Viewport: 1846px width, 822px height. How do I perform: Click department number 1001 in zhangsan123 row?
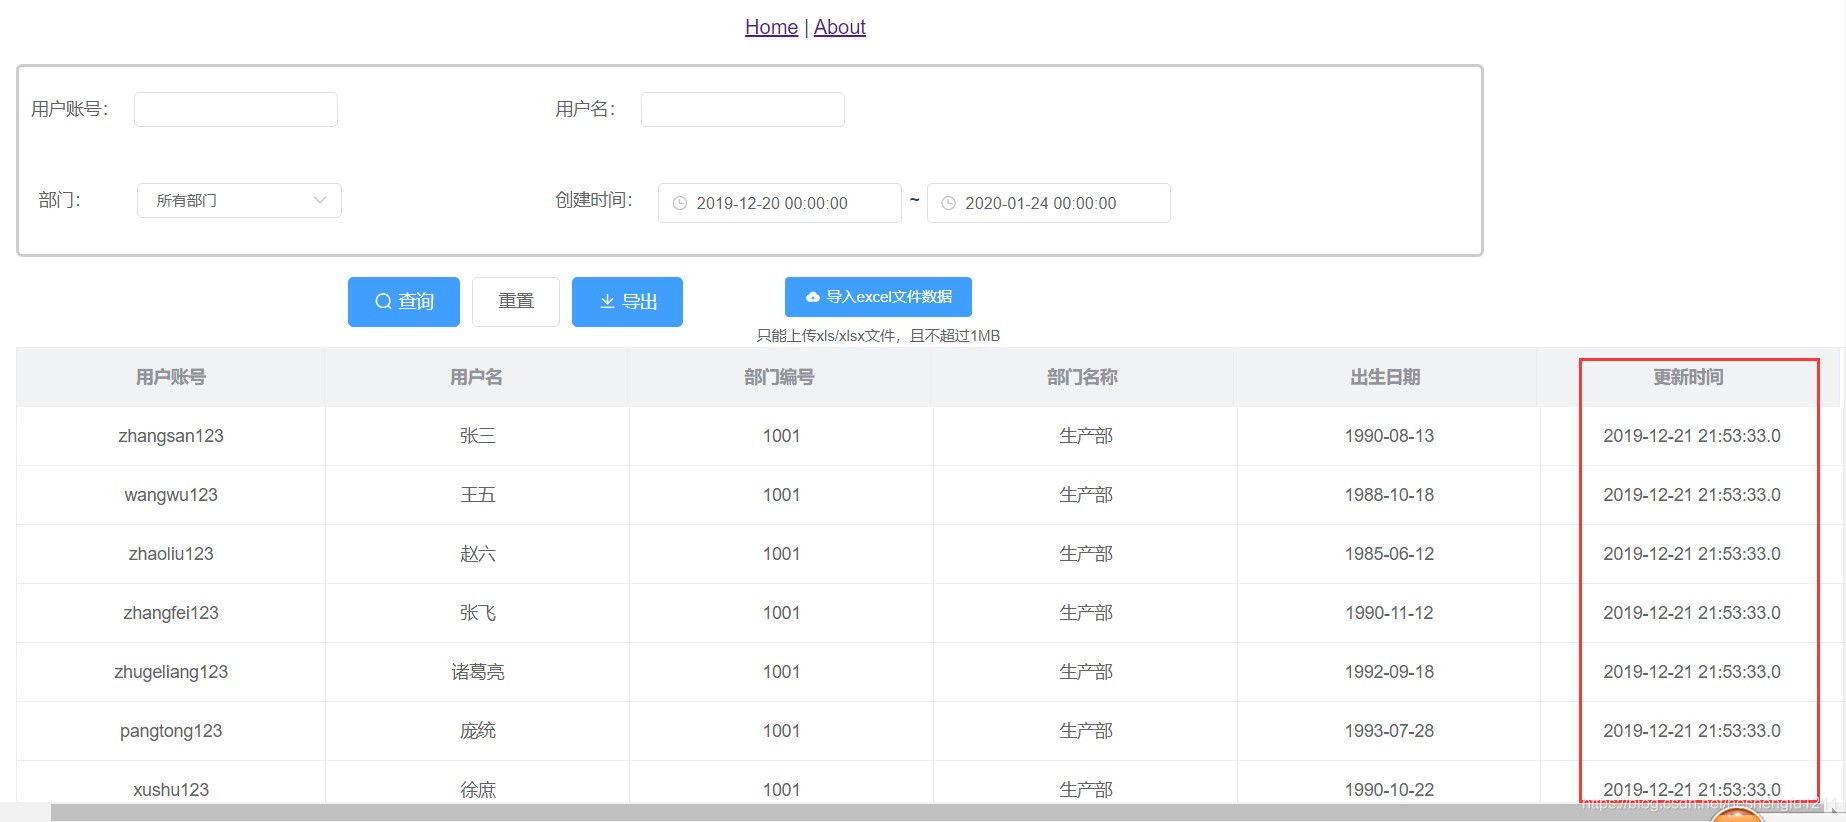click(x=781, y=436)
